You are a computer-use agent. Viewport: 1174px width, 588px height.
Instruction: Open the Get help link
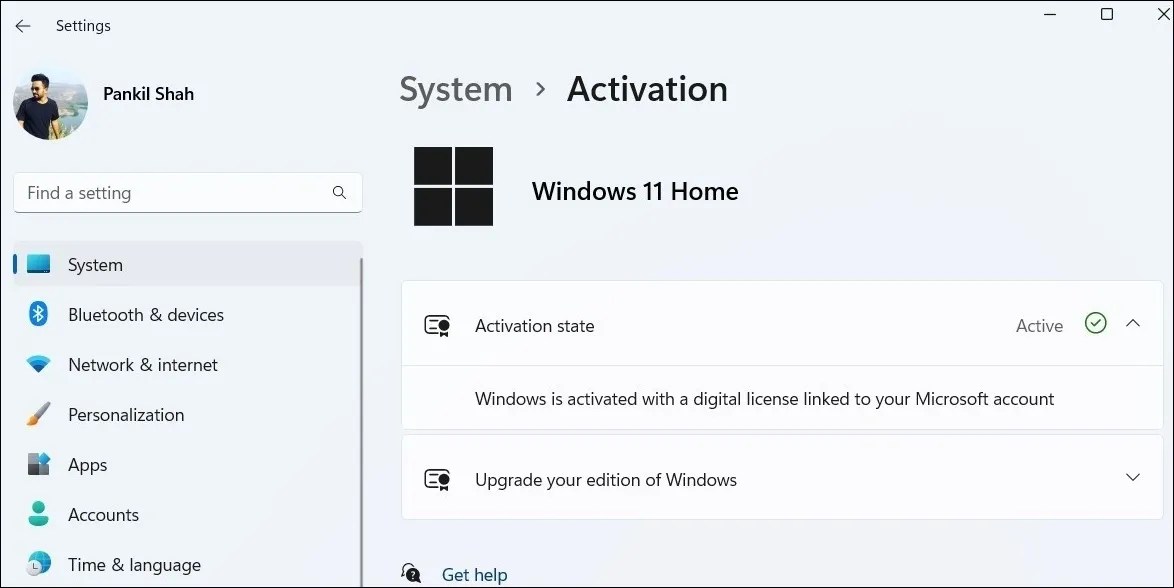[474, 573]
